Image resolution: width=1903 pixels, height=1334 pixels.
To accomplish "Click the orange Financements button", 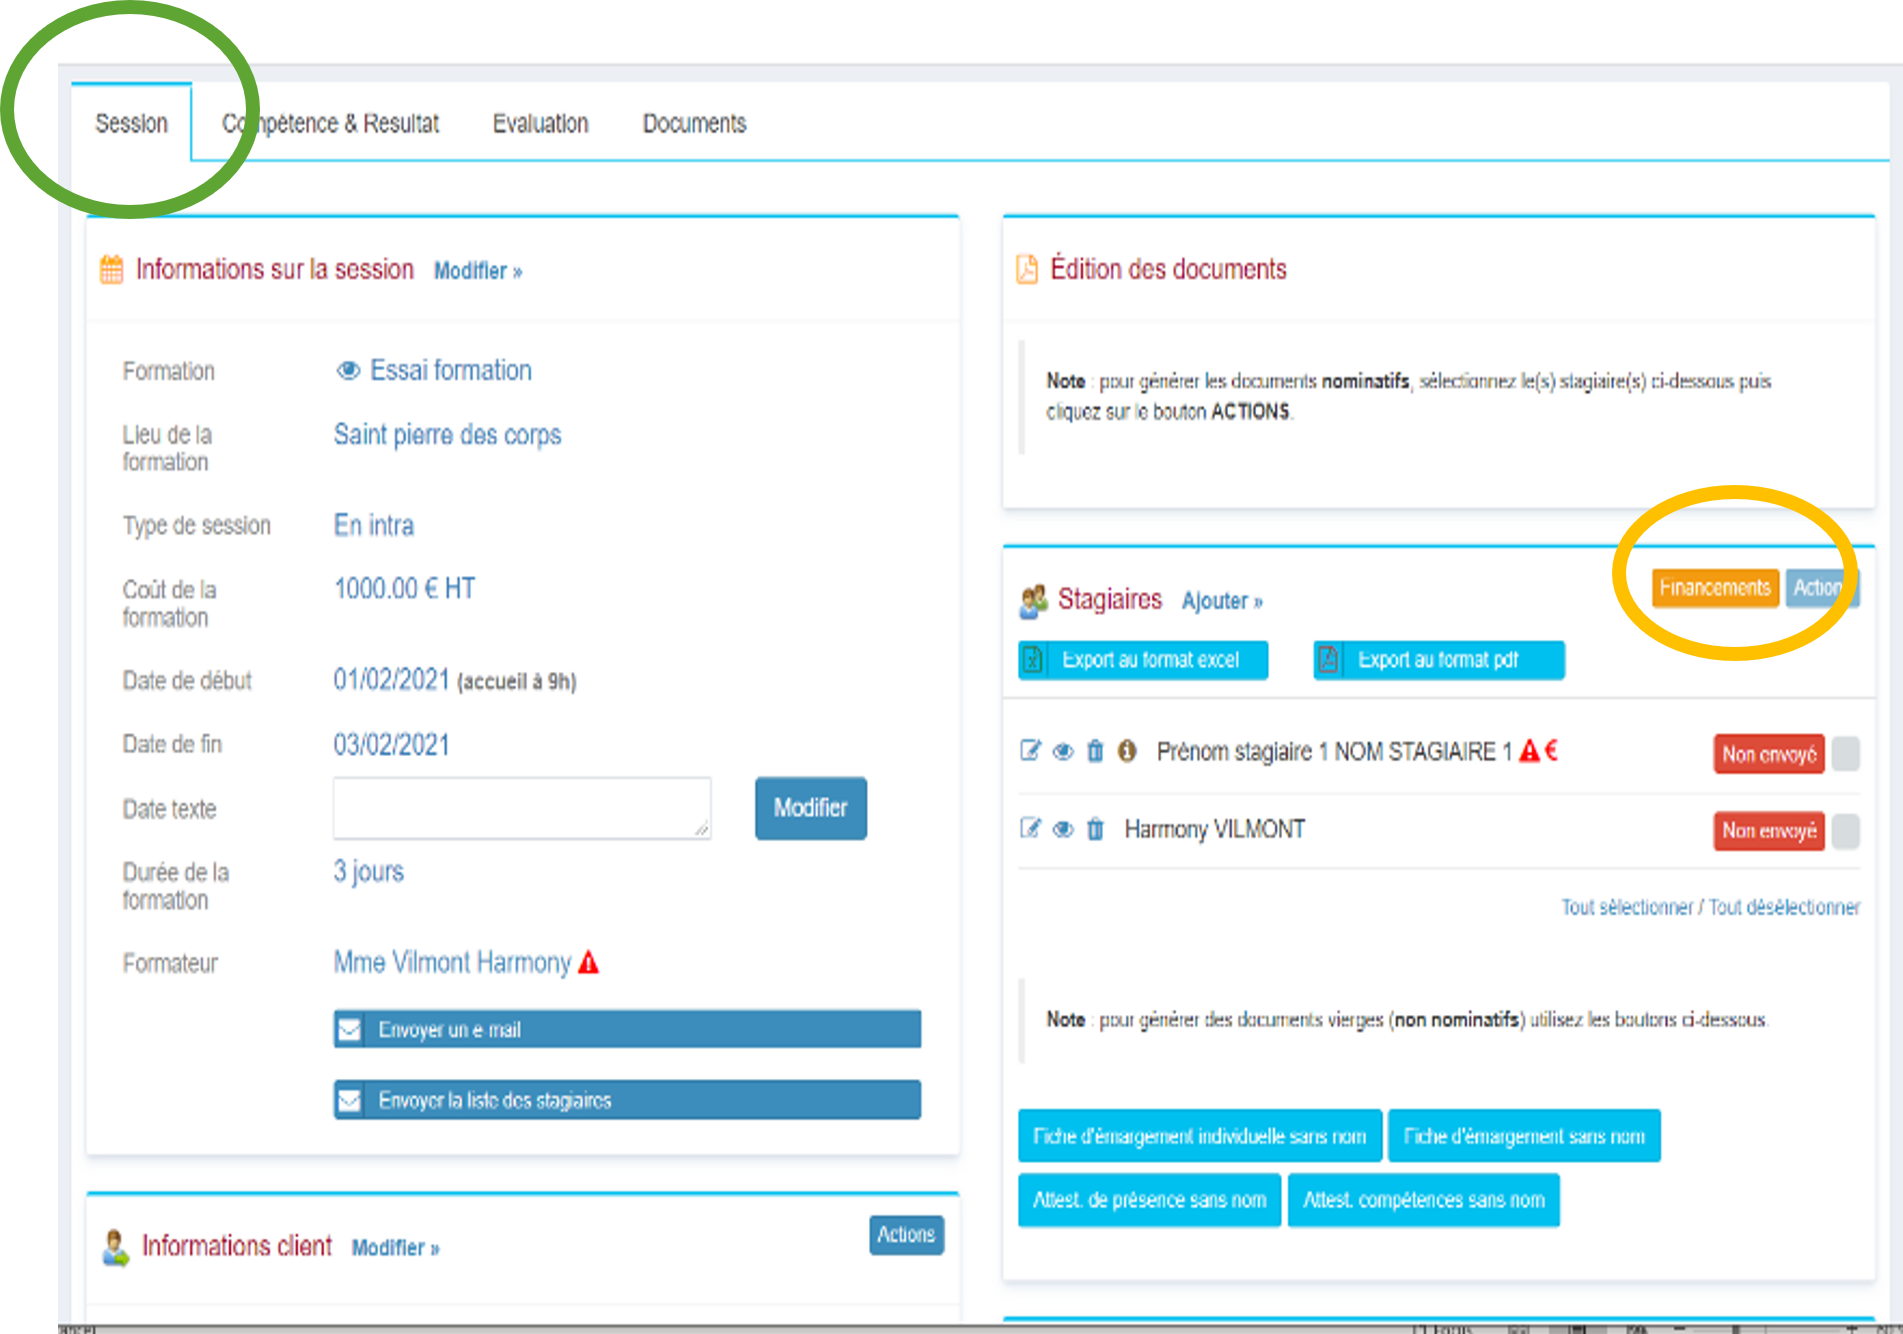I will [1714, 588].
